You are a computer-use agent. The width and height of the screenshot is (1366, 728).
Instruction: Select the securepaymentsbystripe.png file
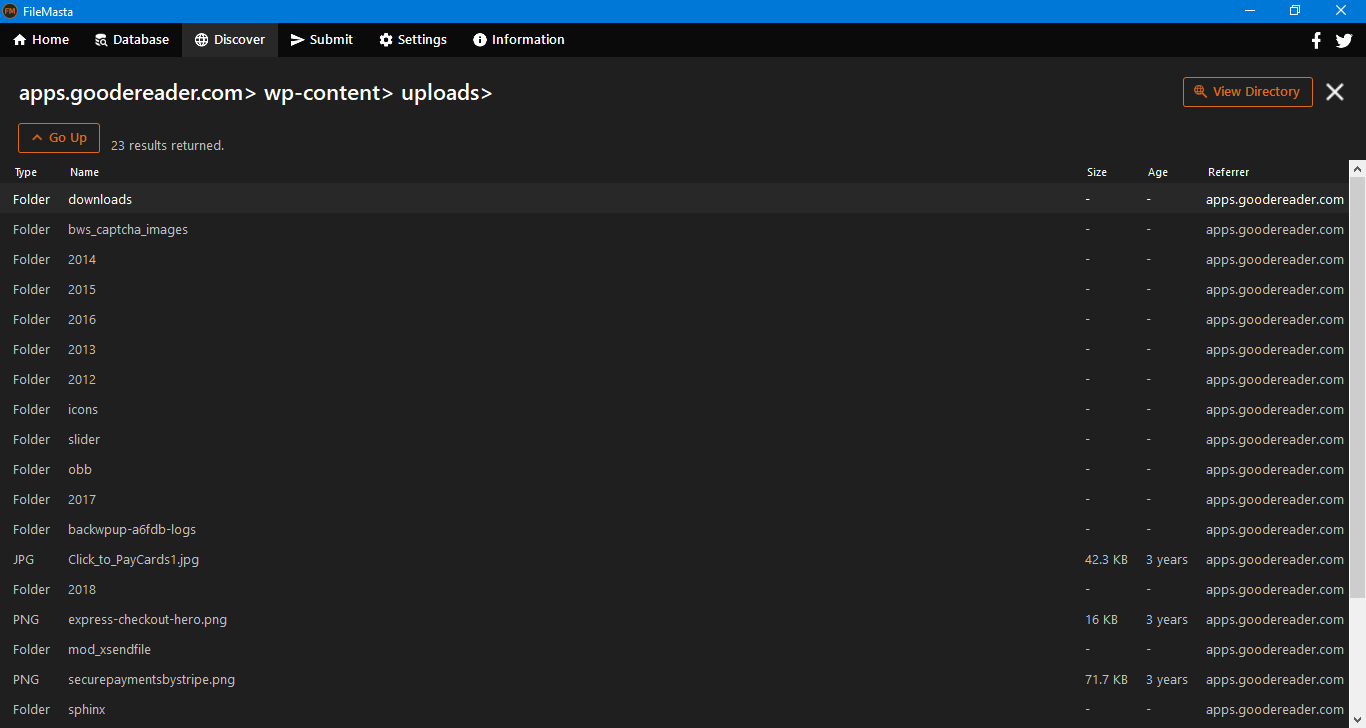tap(675, 679)
